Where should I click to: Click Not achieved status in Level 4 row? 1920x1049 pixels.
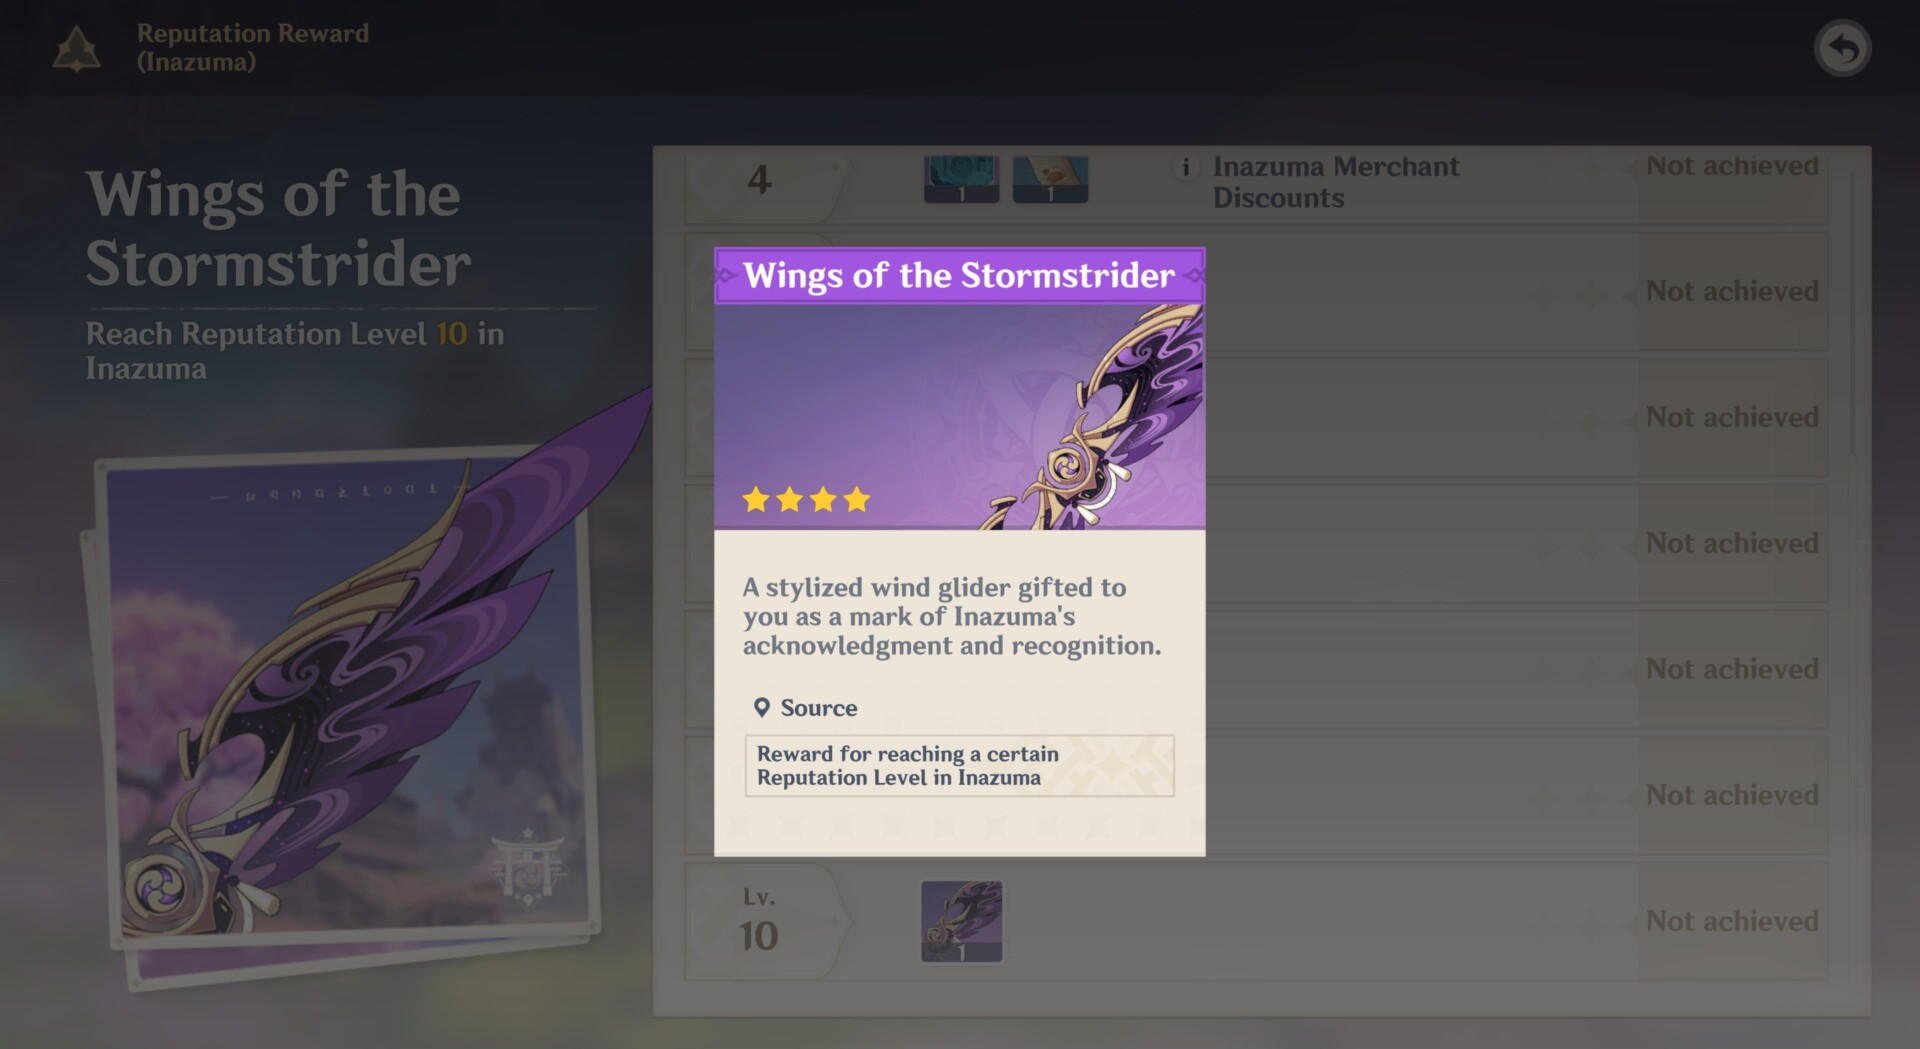click(x=1732, y=166)
